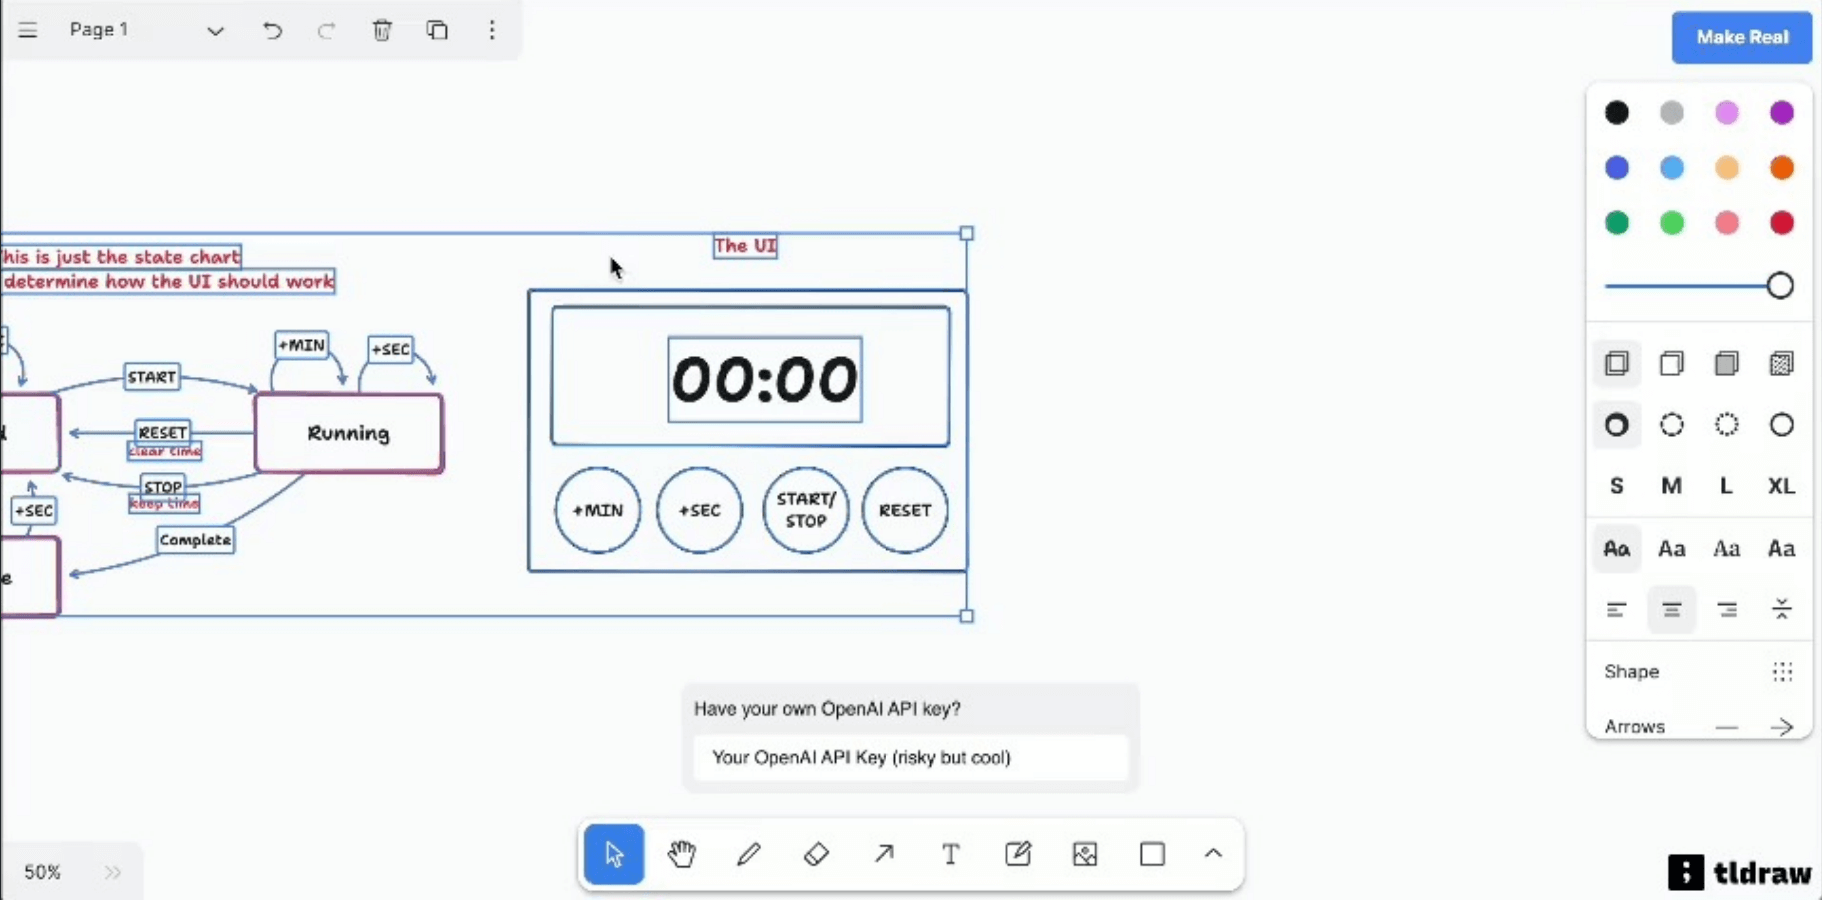The height and width of the screenshot is (900, 1822).
Task: Select the draw dash style
Action: pyautogui.click(x=1617, y=425)
